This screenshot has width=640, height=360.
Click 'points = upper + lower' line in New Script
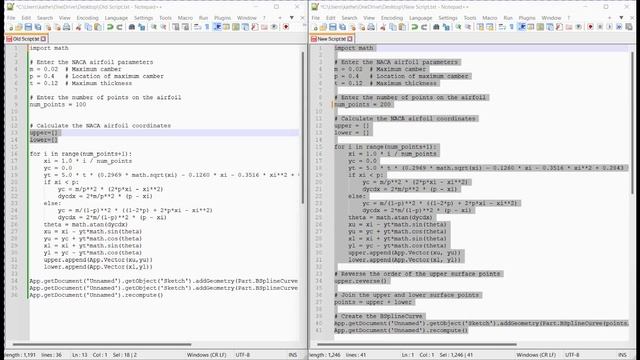point(373,302)
